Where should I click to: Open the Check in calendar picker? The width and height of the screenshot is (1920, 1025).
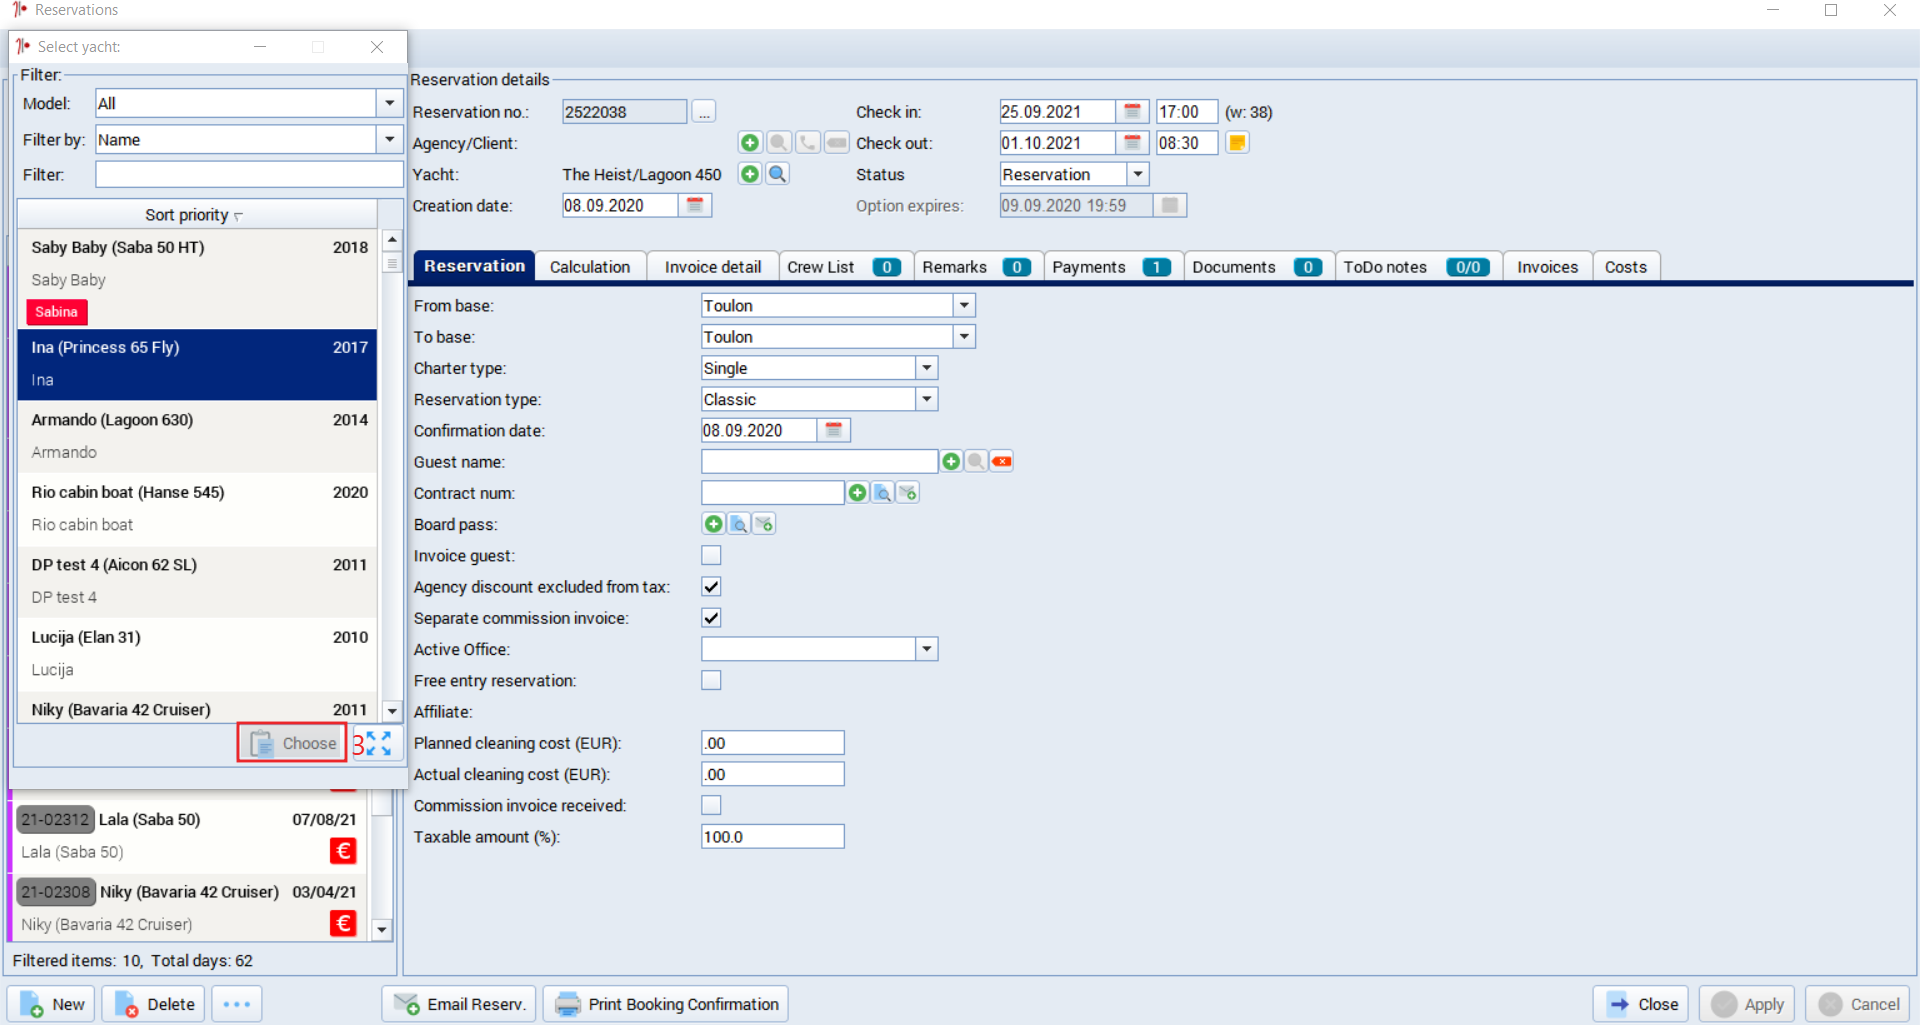point(1132,112)
